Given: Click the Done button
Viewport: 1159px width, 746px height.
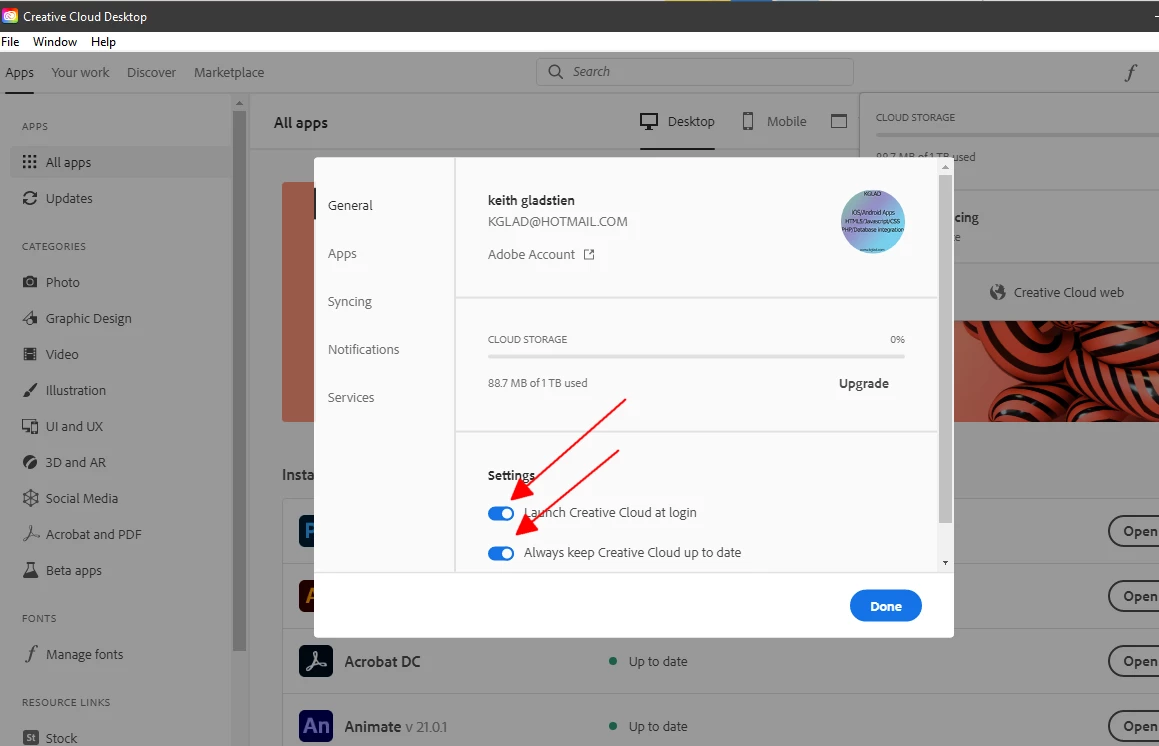Looking at the screenshot, I should tap(886, 606).
